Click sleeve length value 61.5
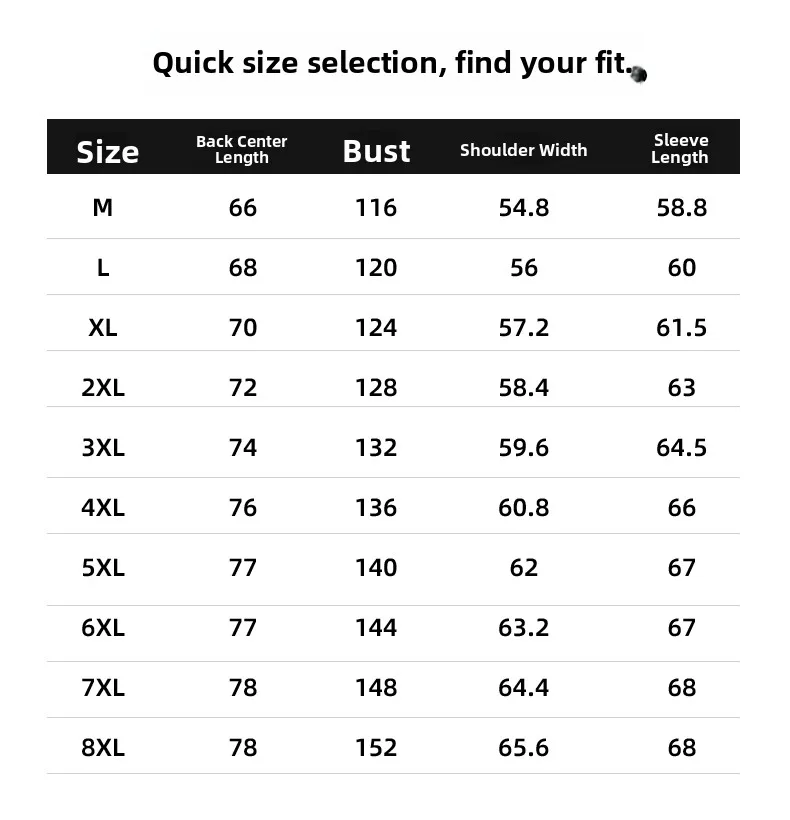 pos(681,328)
